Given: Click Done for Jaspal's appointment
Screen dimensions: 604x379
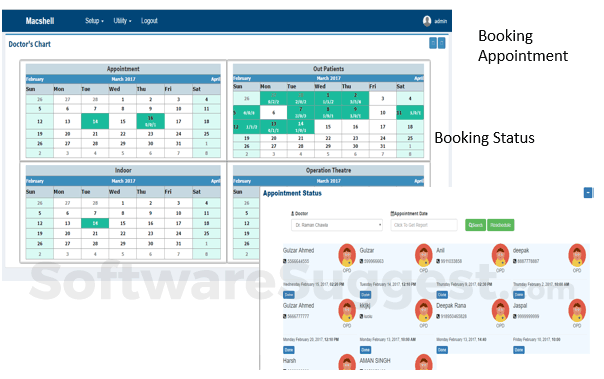Looking at the screenshot, I should point(518,350).
